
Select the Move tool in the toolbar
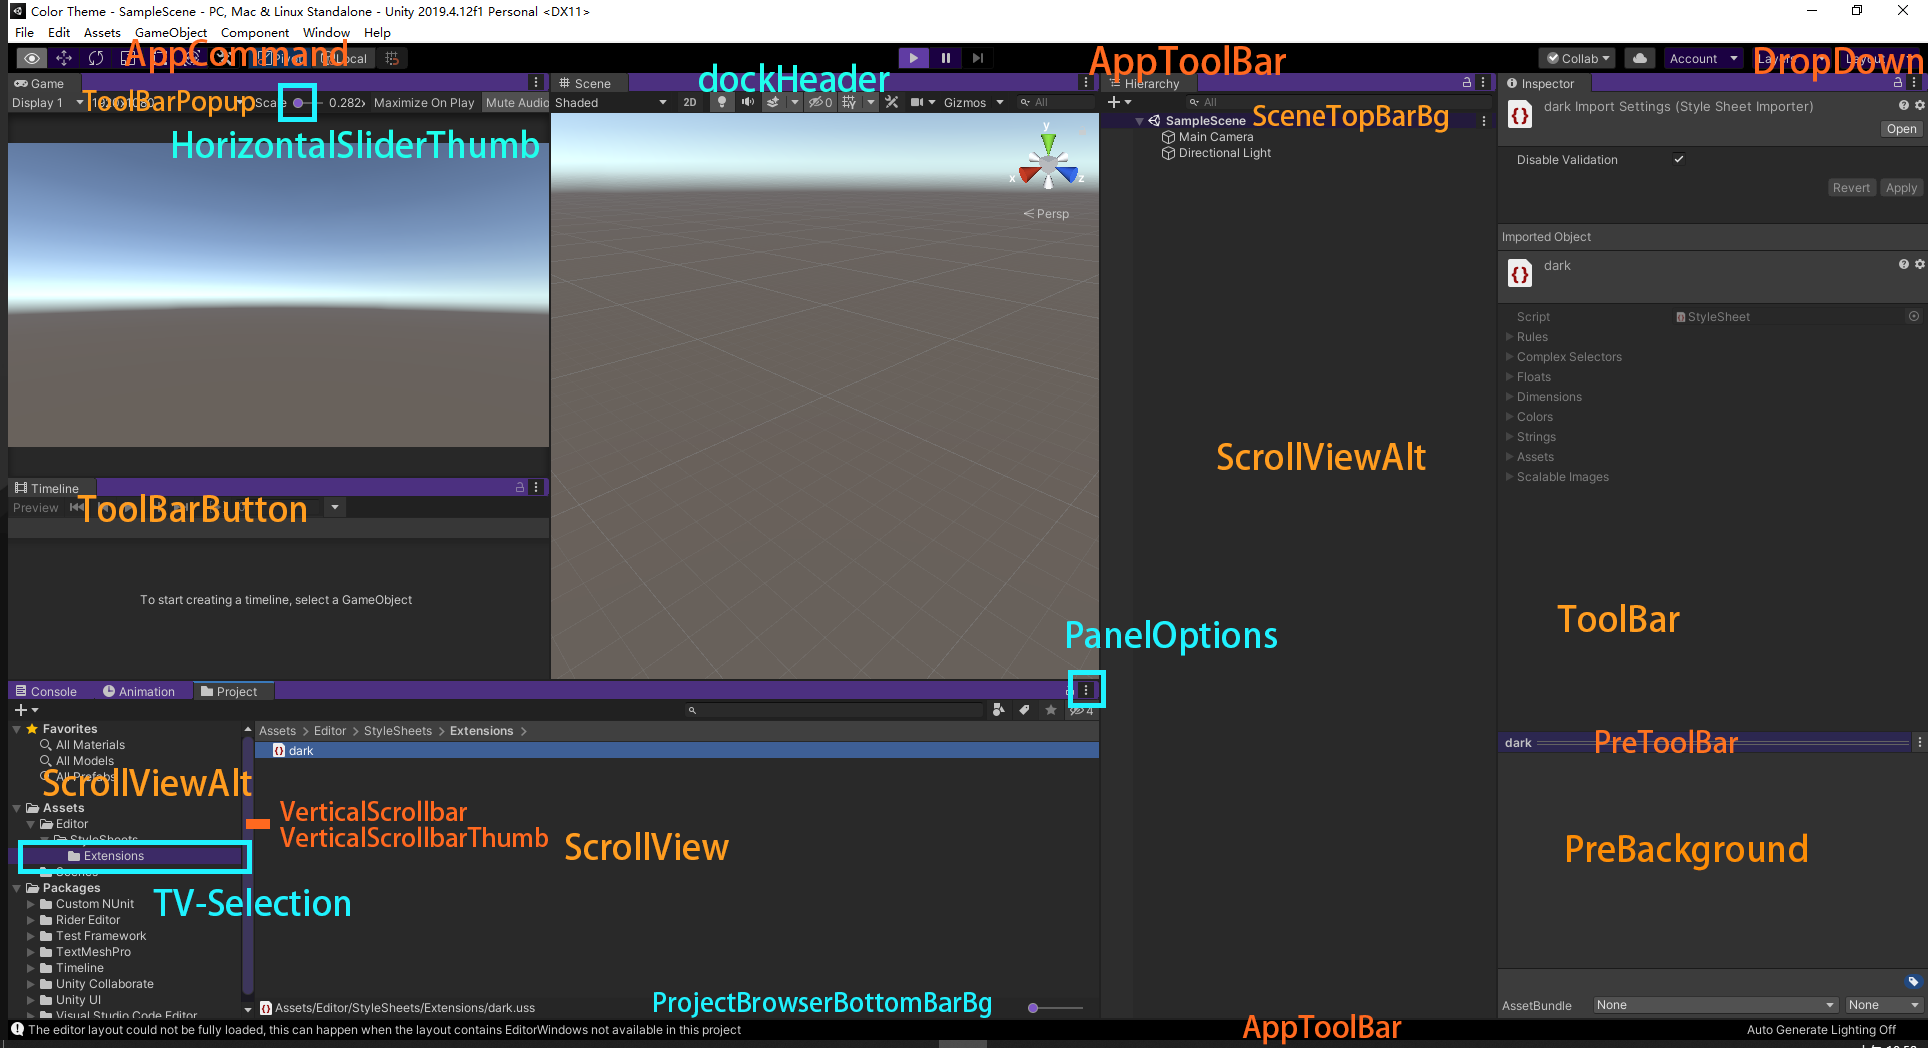click(64, 58)
